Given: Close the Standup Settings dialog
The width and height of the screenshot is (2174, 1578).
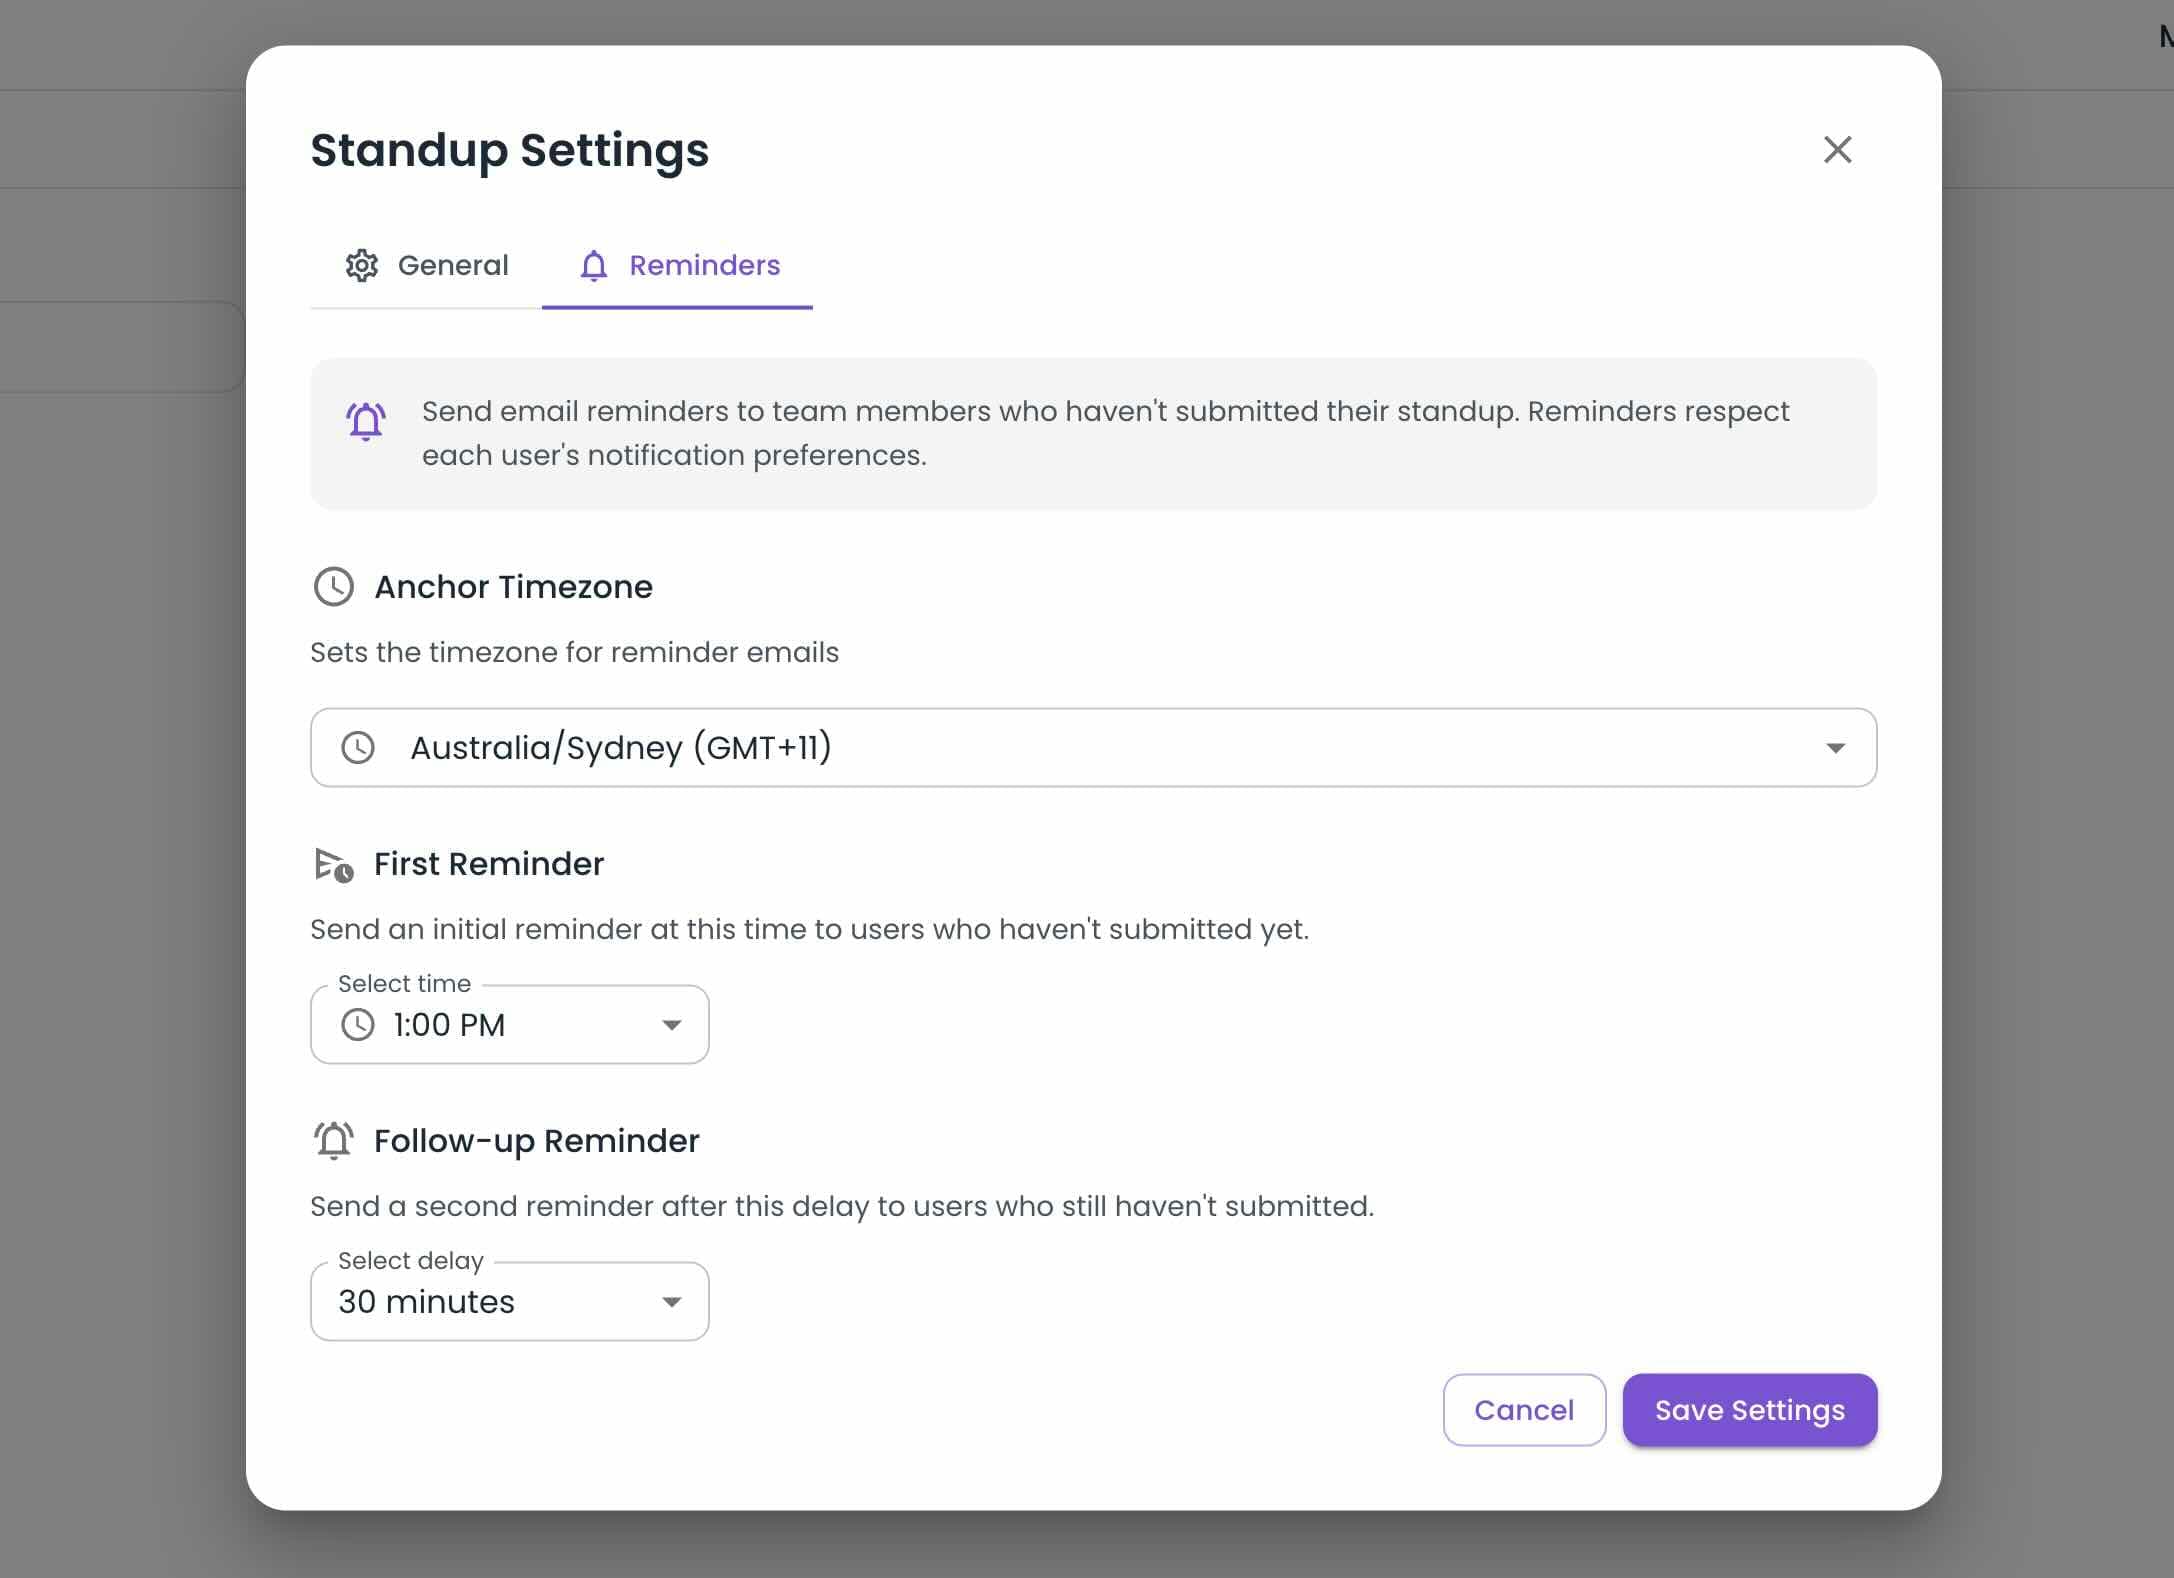Looking at the screenshot, I should (x=1838, y=150).
